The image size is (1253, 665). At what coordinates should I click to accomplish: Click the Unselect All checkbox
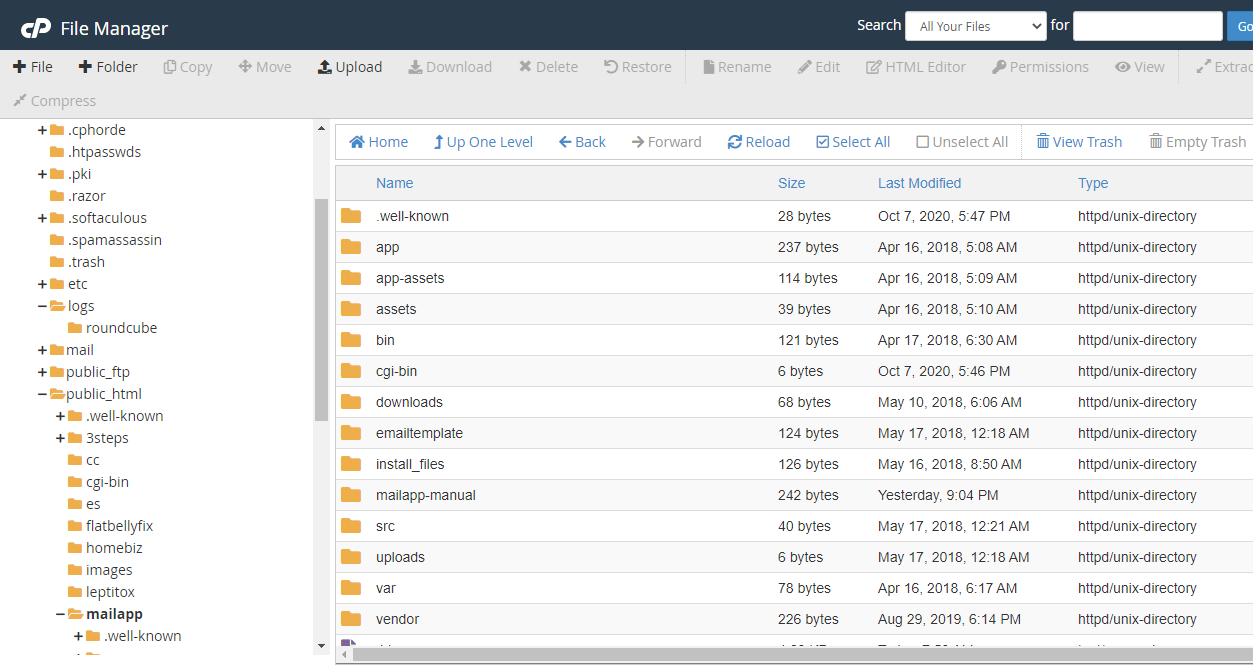click(923, 142)
